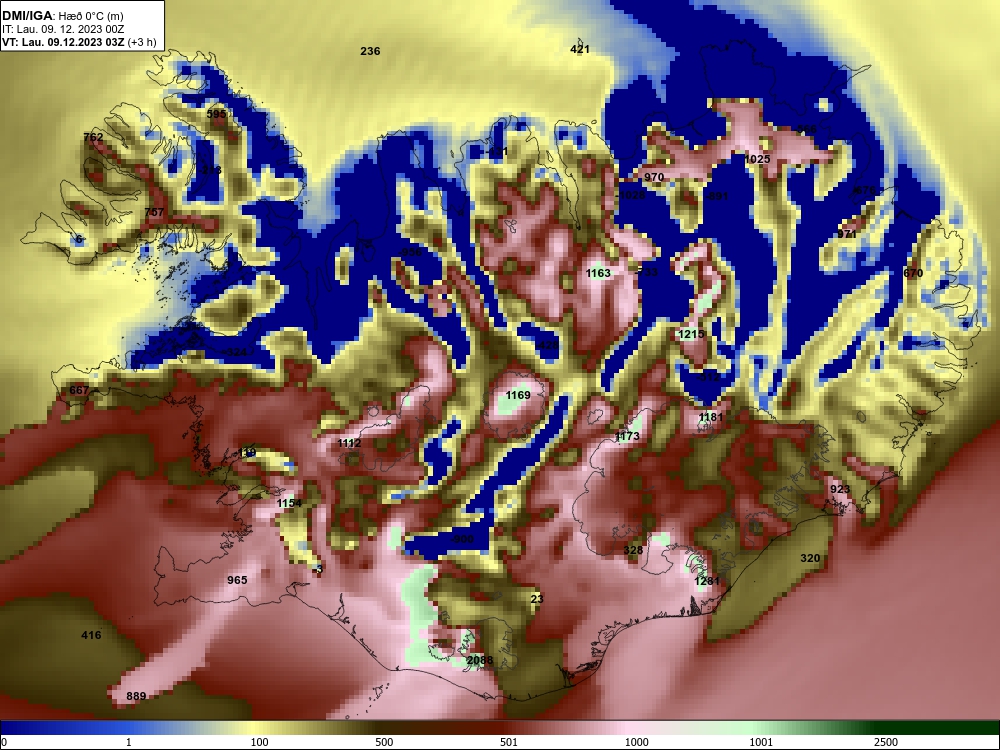The width and height of the screenshot is (1000, 750).
Task: Click the map value 971
Action: (847, 234)
